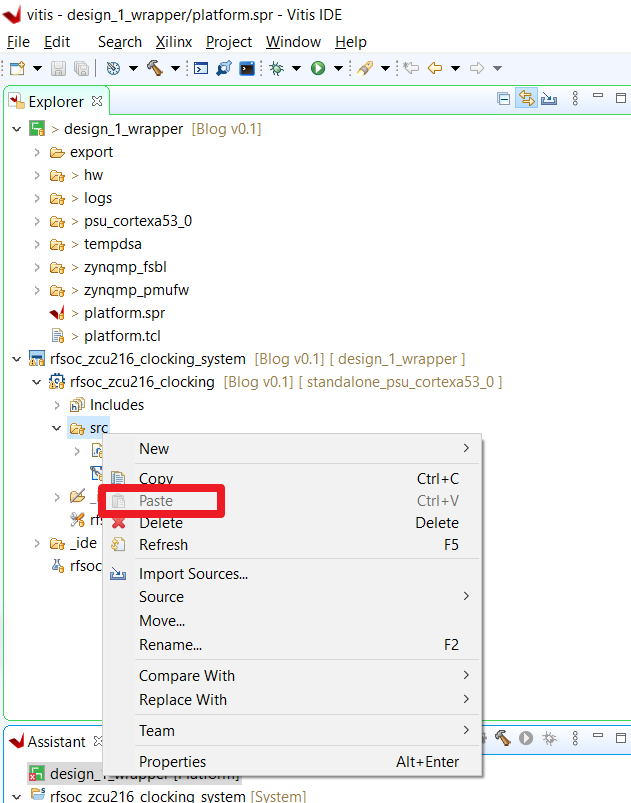The image size is (631, 803).
Task: Collapse the src folder node
Action: [56, 428]
